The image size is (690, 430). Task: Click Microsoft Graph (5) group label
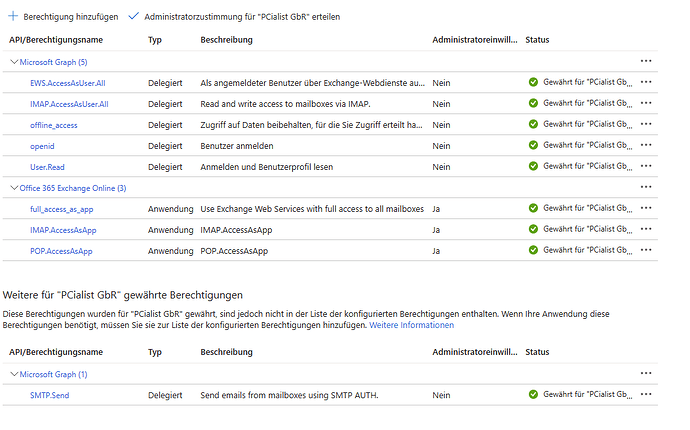point(53,62)
